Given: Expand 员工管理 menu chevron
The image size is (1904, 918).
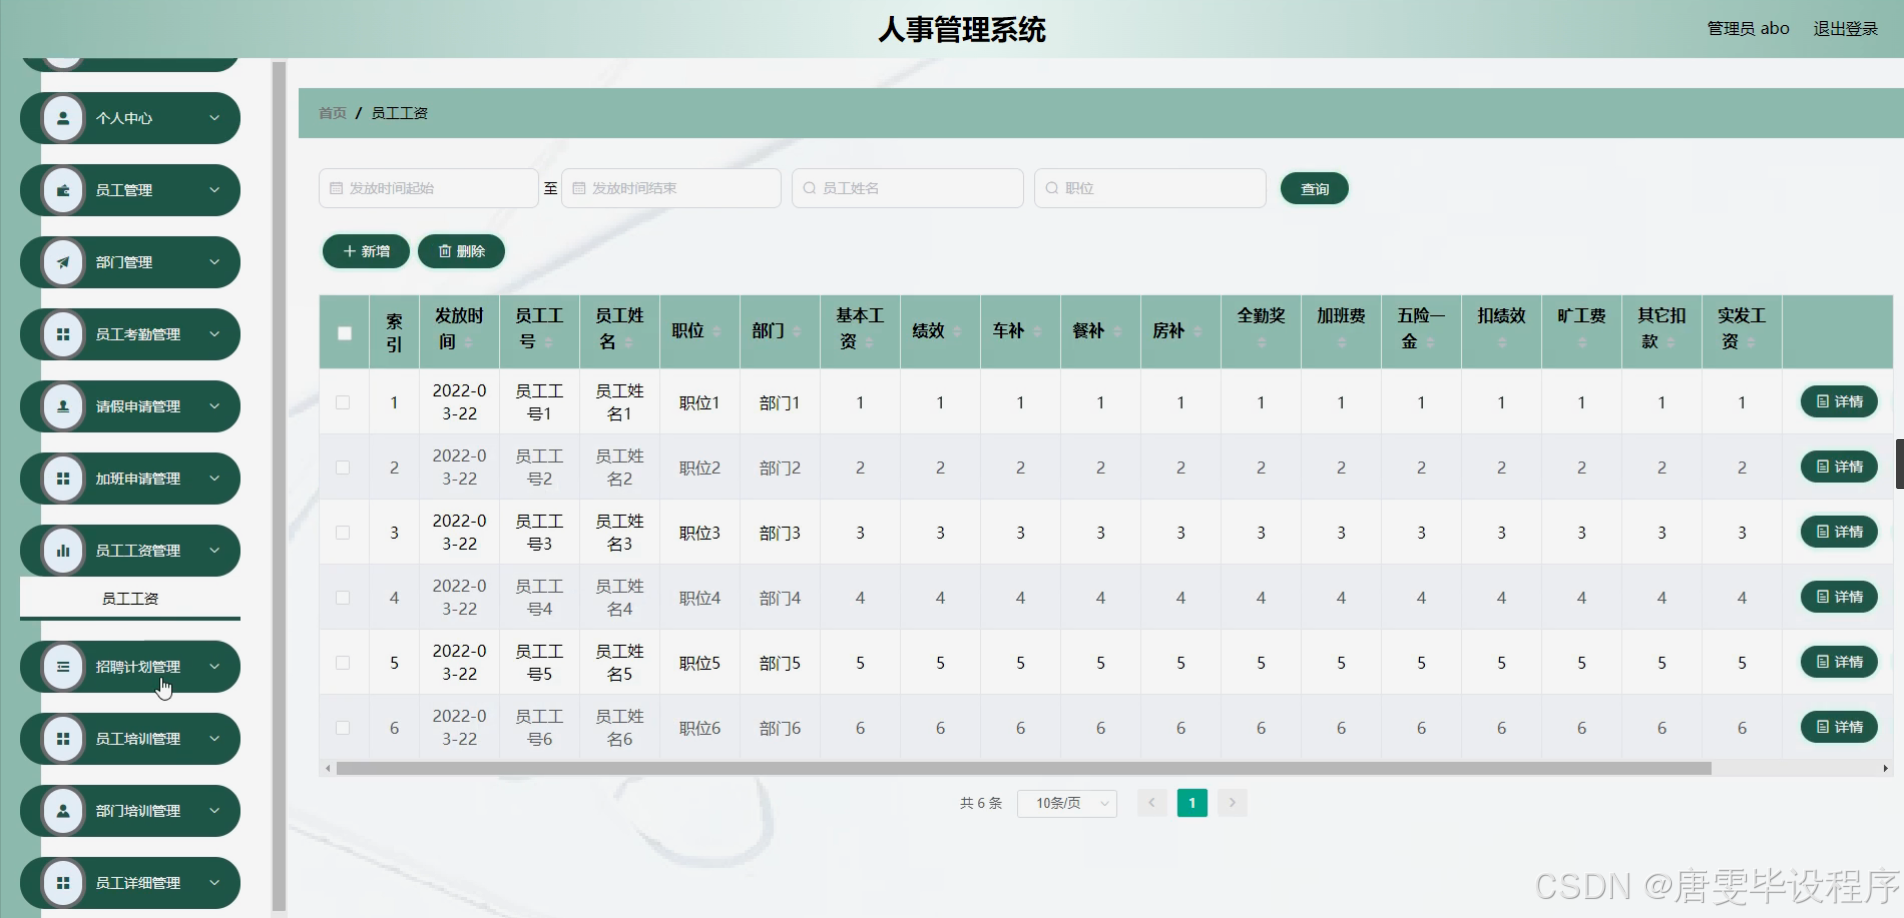Looking at the screenshot, I should tap(214, 190).
